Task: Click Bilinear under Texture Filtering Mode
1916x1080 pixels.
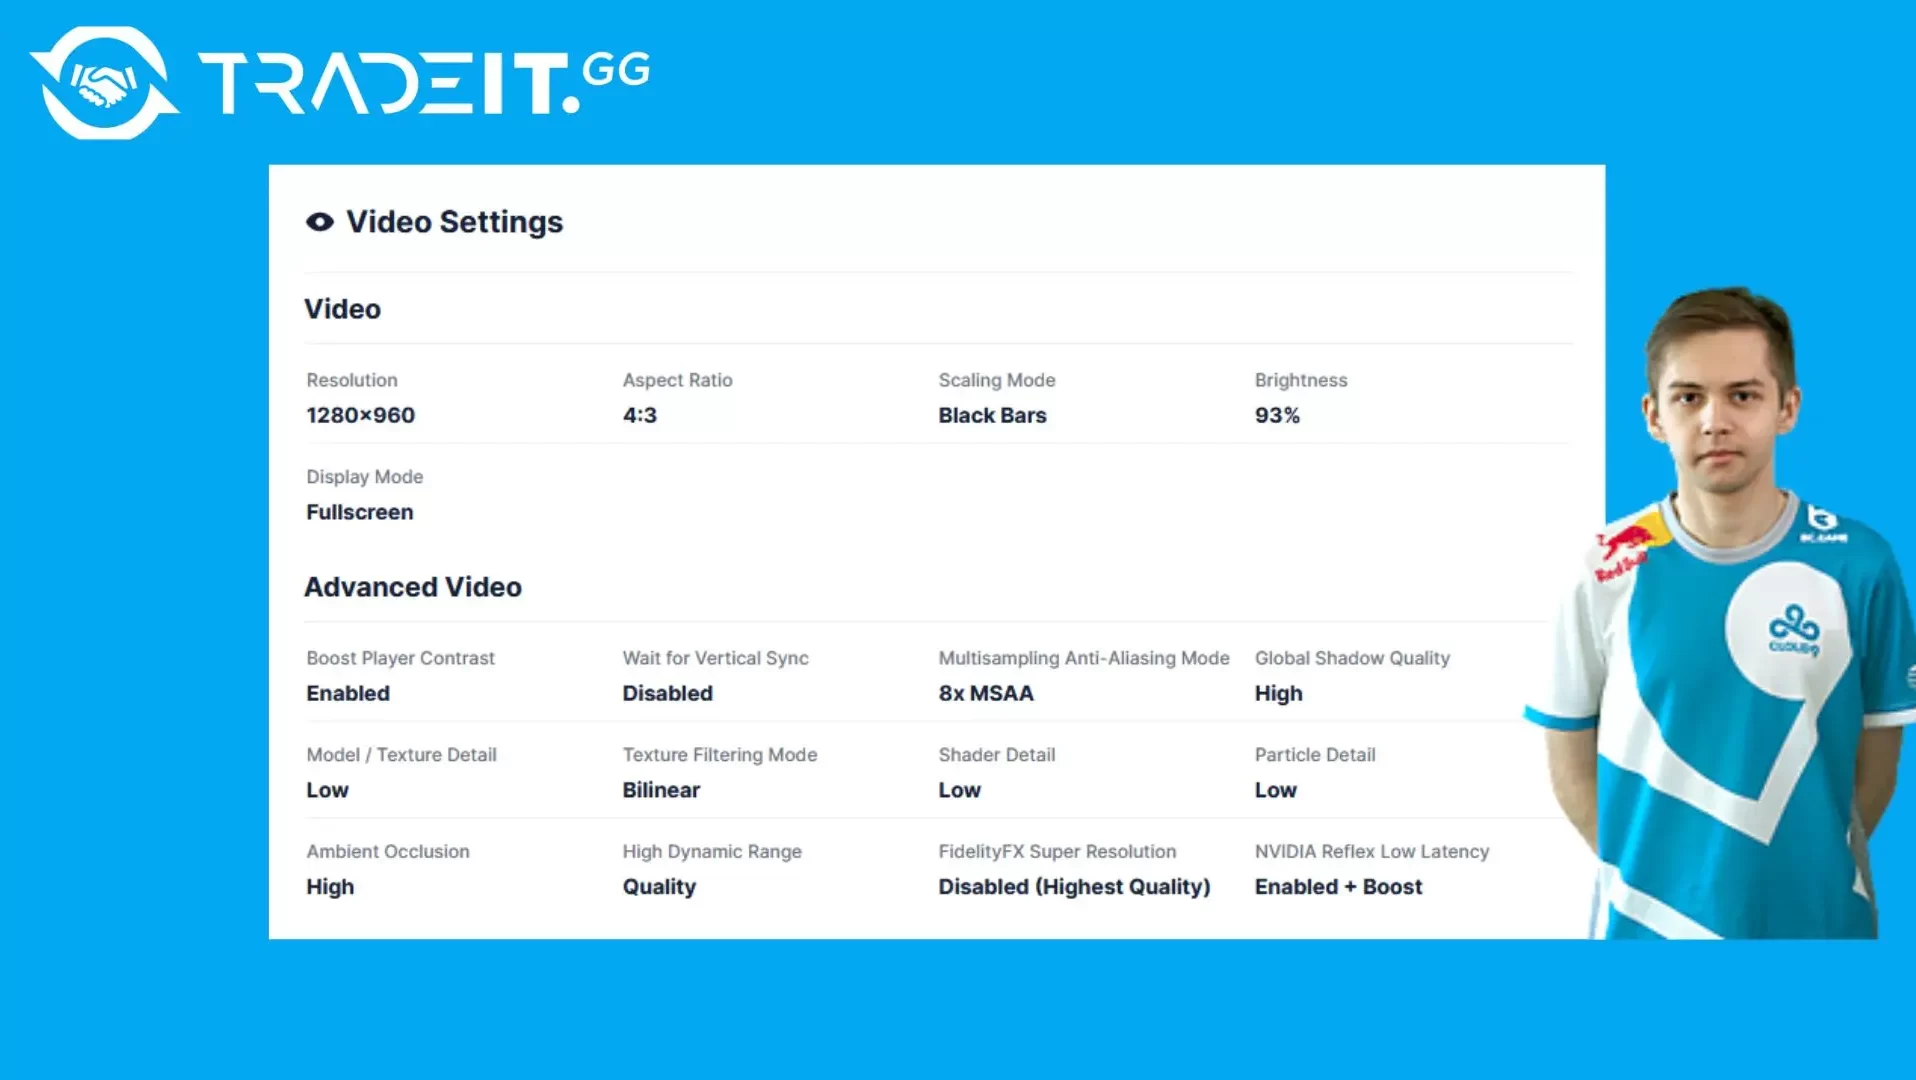Action: click(x=661, y=790)
